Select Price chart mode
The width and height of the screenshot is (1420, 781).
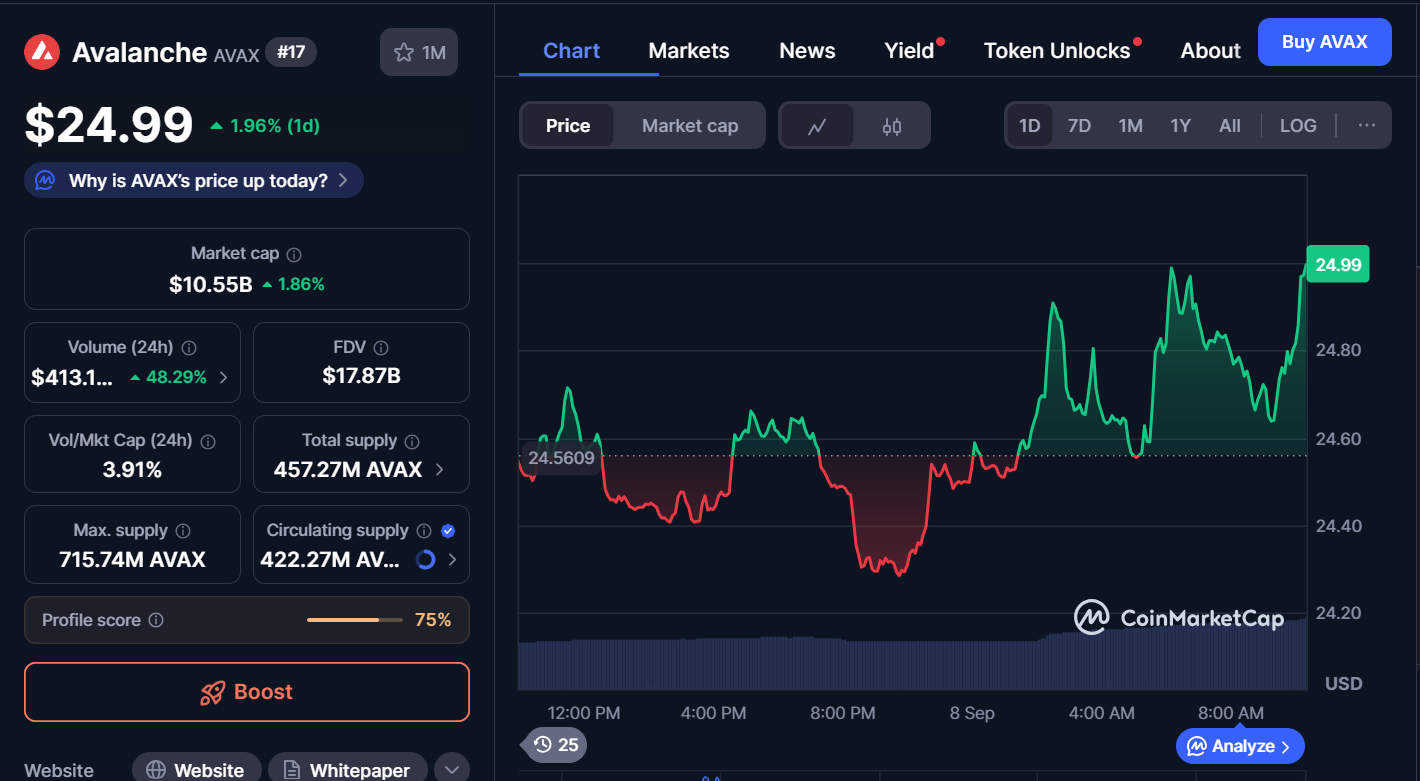point(568,126)
